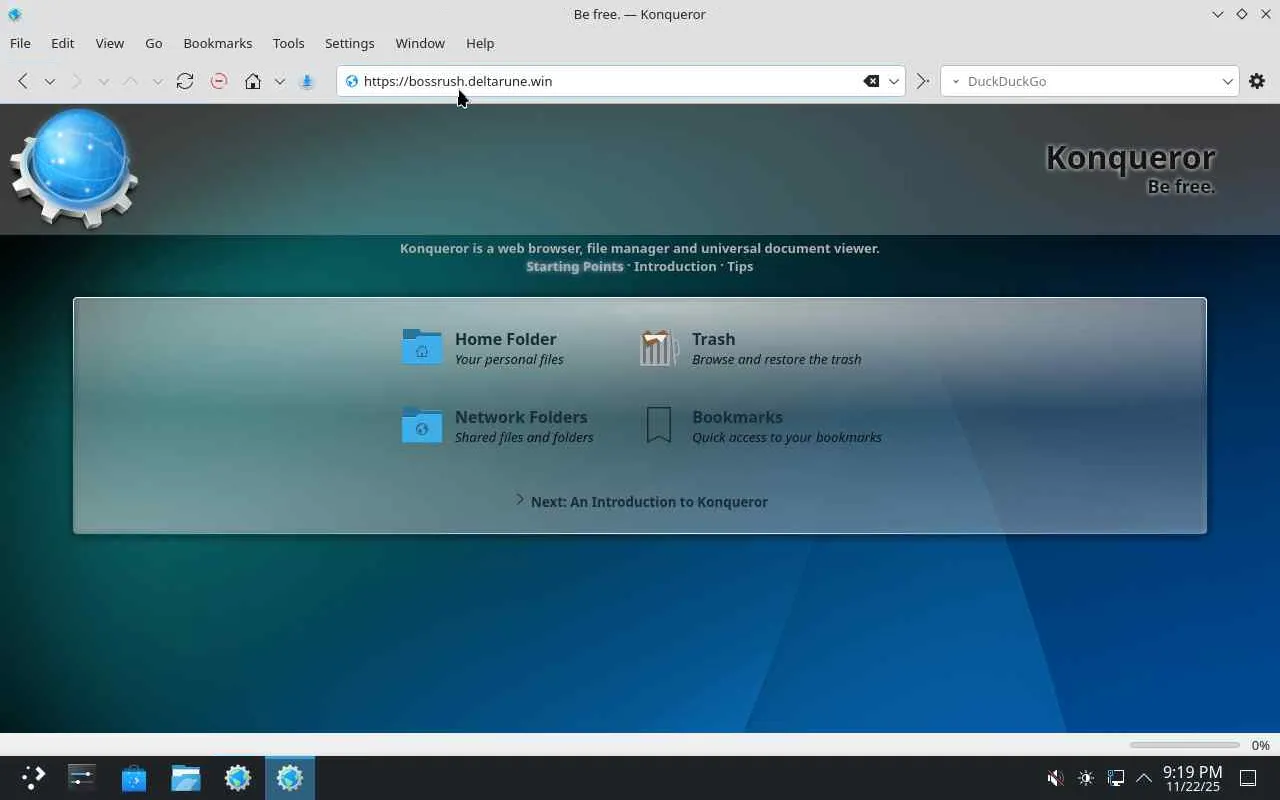Open the brightness tray icon

(x=1086, y=778)
